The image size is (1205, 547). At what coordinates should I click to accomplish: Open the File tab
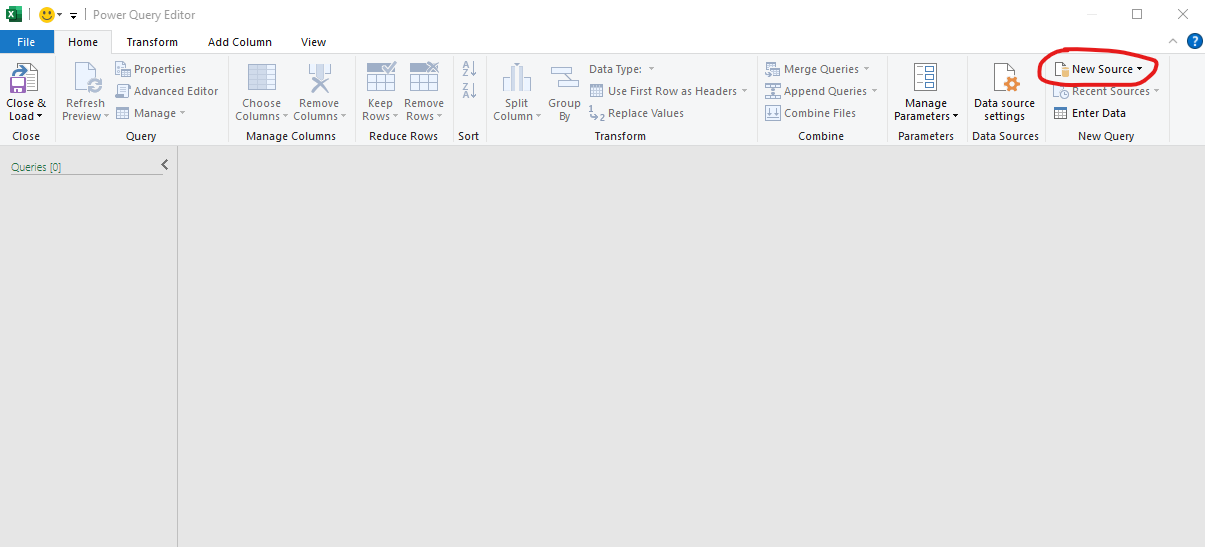coord(26,42)
